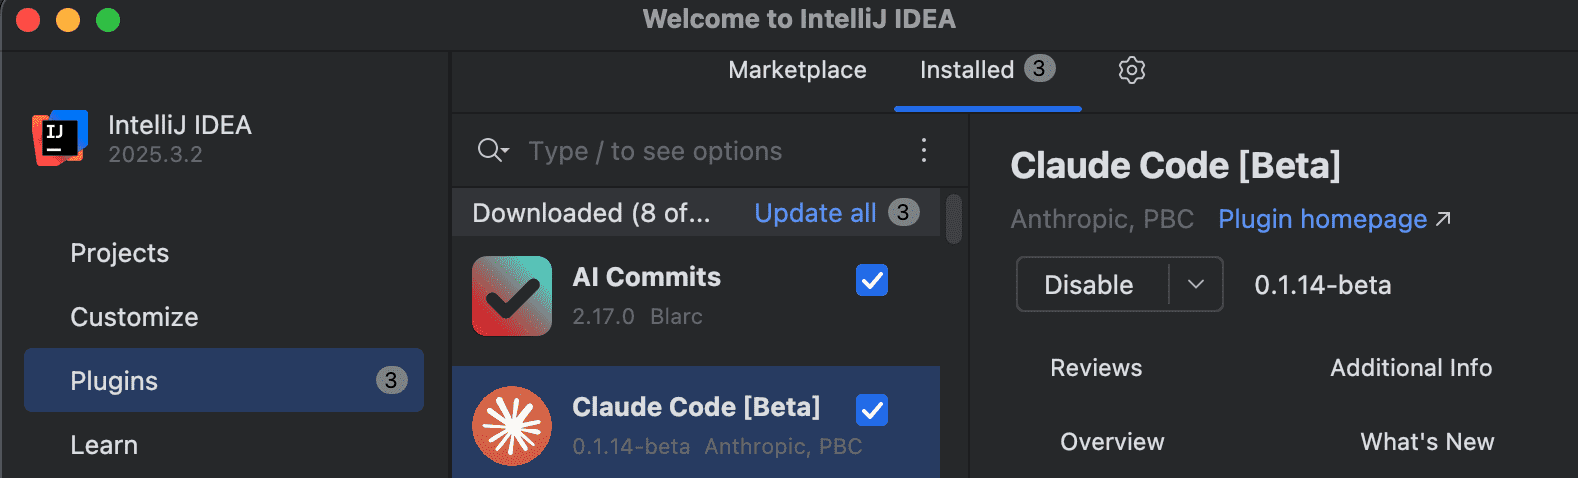Open Customize in the sidebar
This screenshot has height=478, width=1578.
click(134, 317)
